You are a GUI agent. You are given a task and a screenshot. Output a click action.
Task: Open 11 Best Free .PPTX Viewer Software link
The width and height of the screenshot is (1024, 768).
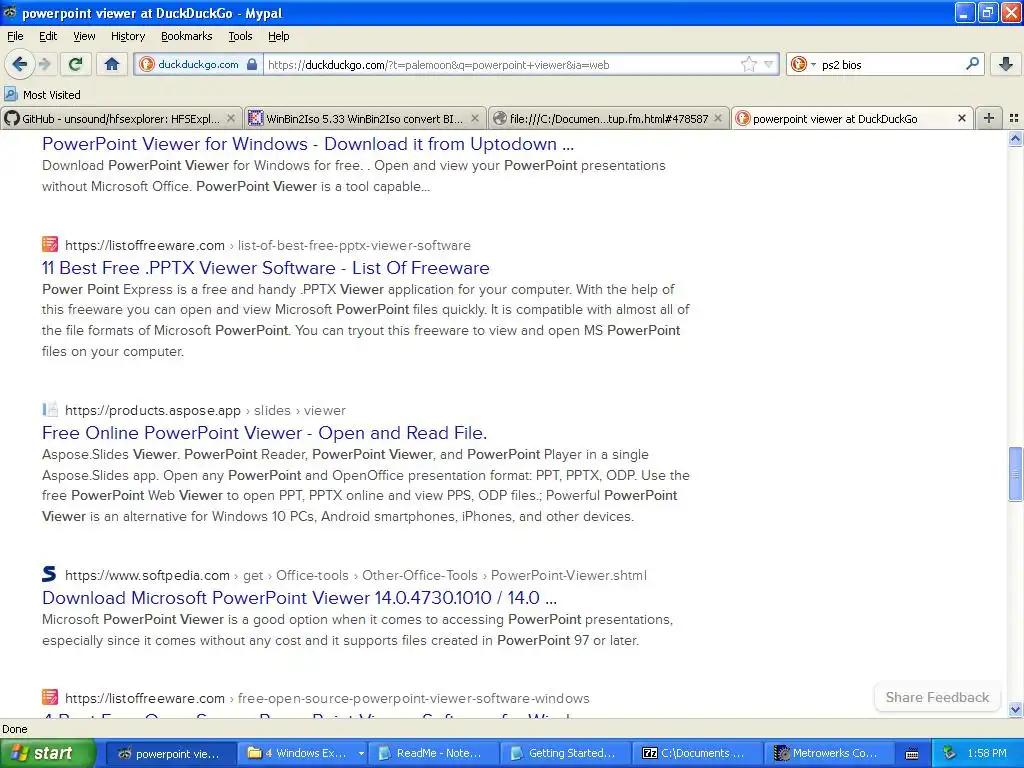[x=265, y=268]
